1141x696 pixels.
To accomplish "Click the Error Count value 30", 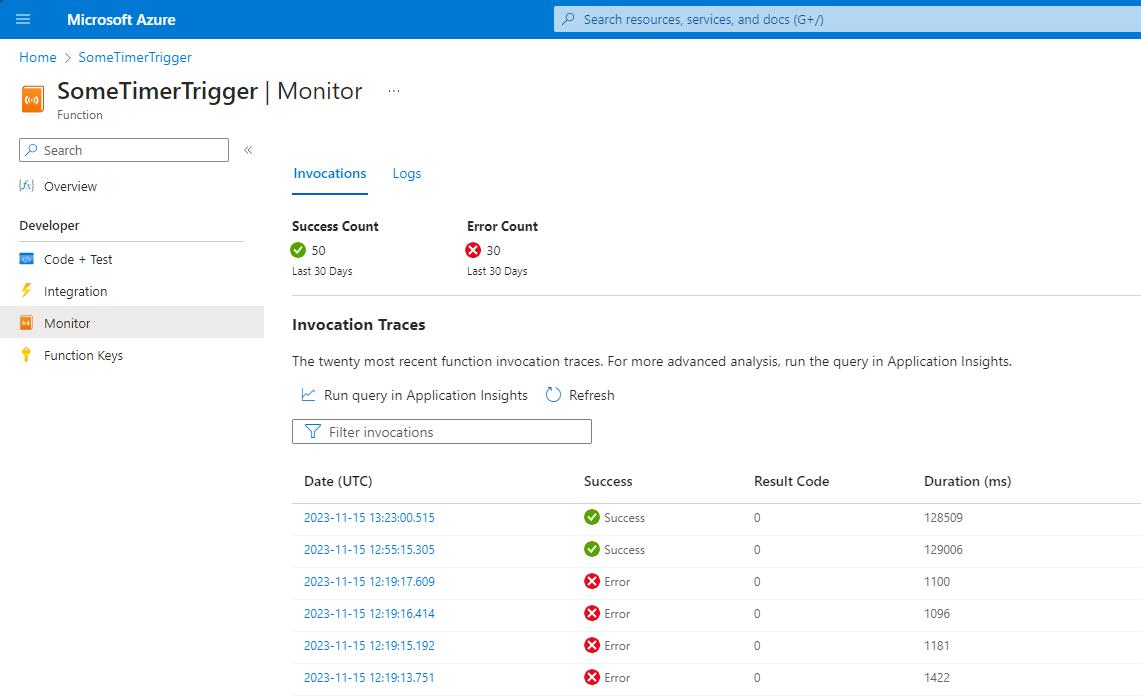I will pyautogui.click(x=493, y=250).
